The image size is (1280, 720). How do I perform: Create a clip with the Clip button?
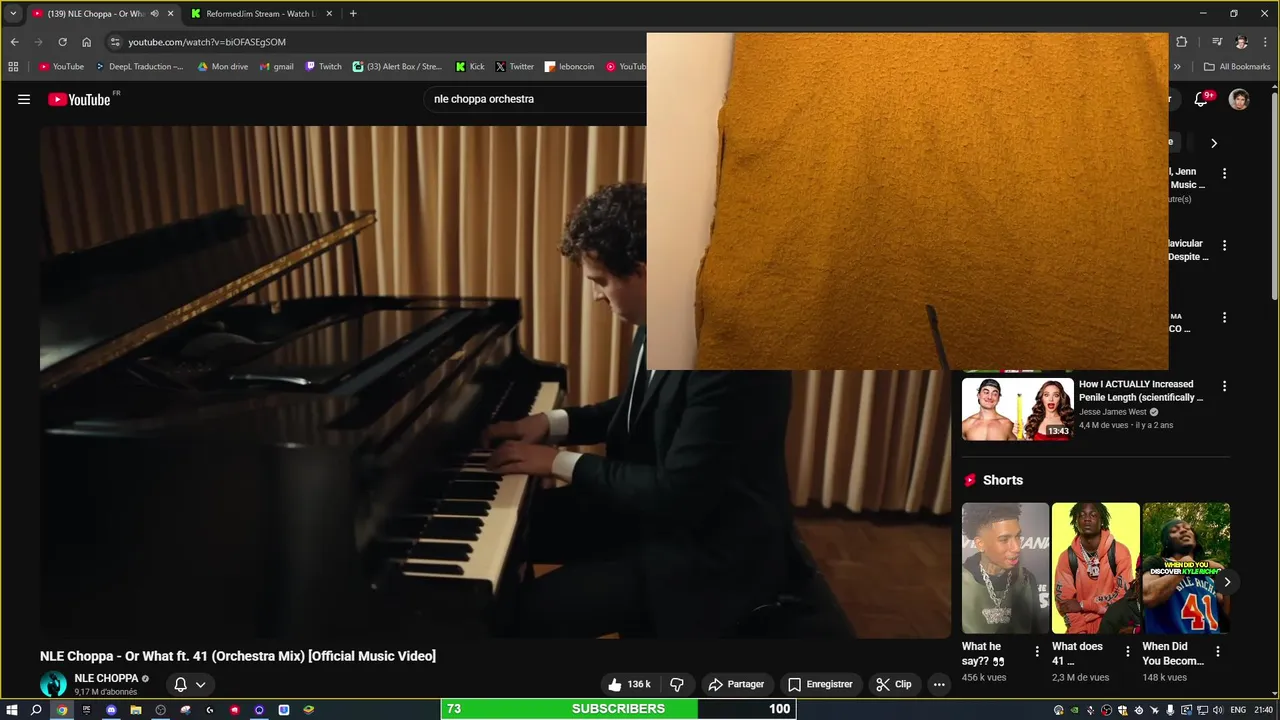pyautogui.click(x=894, y=684)
